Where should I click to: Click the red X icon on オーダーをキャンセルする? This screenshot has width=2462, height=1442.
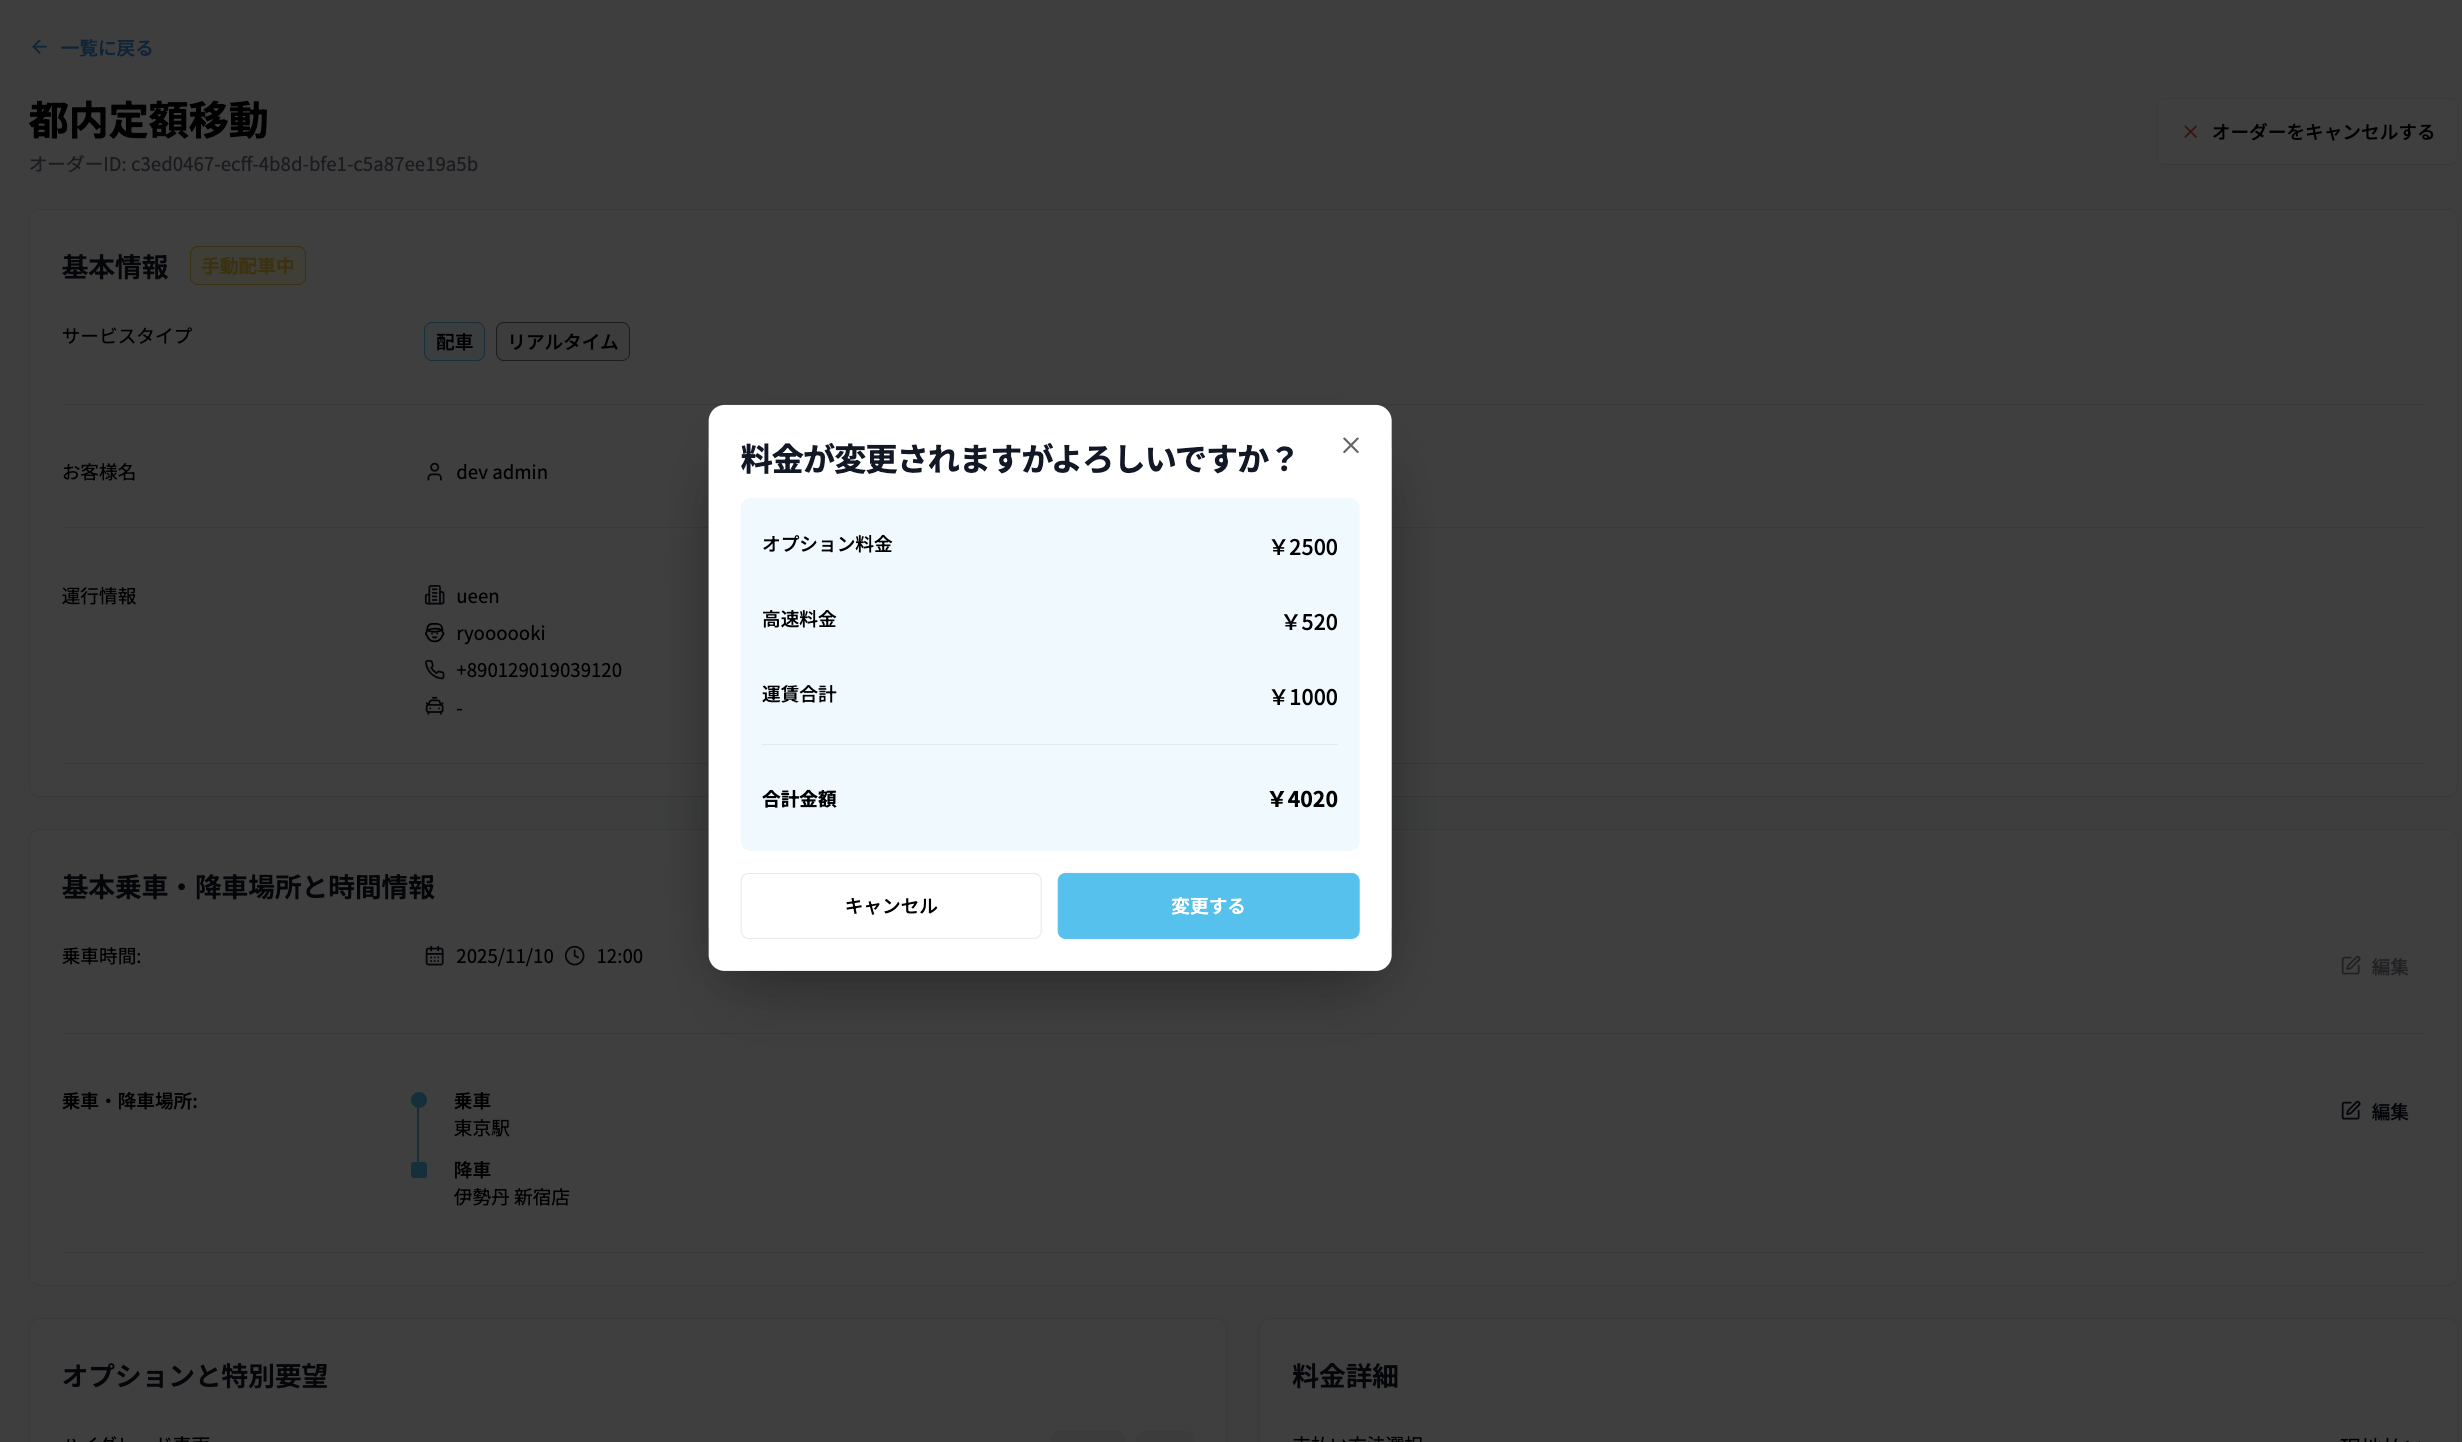tap(2190, 131)
